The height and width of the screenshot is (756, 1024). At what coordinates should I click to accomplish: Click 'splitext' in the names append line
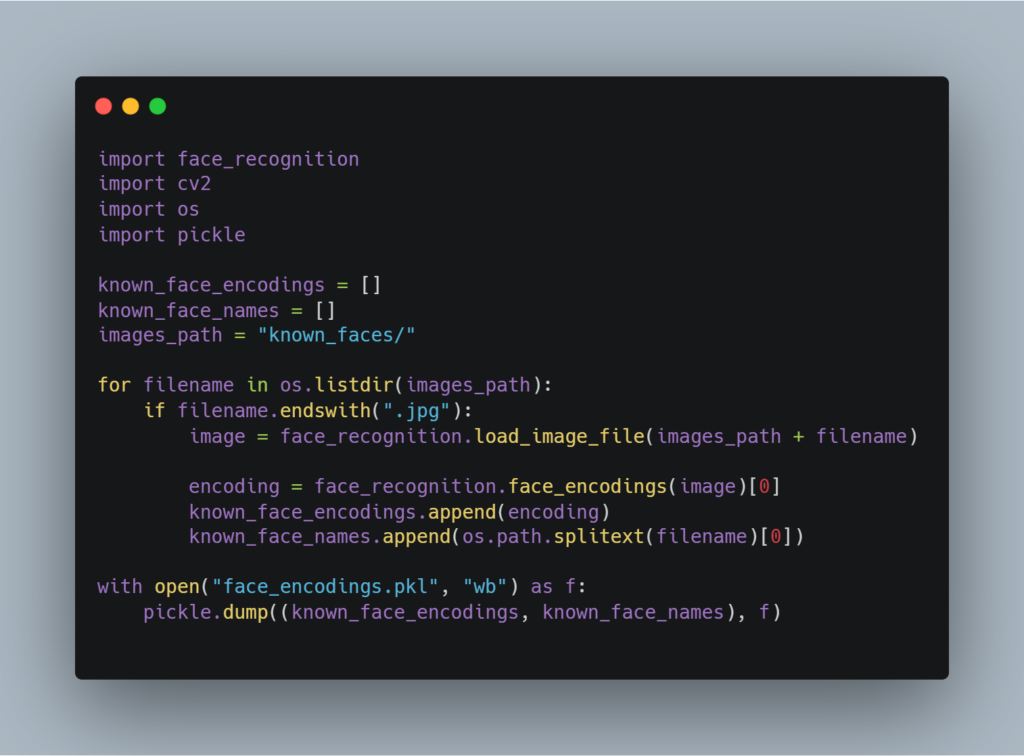point(599,537)
